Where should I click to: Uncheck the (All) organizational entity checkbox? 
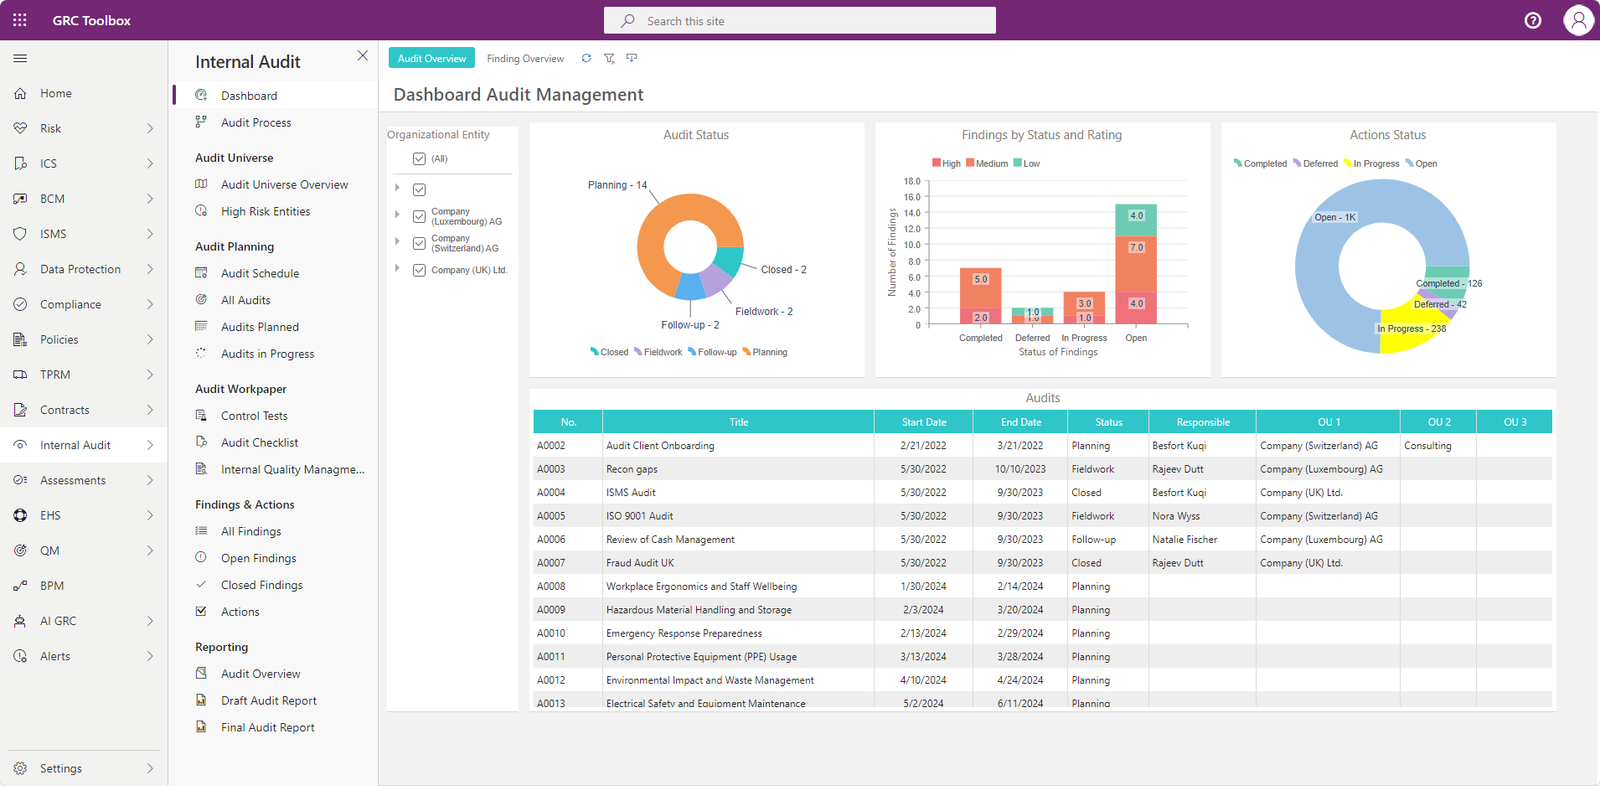tap(419, 159)
